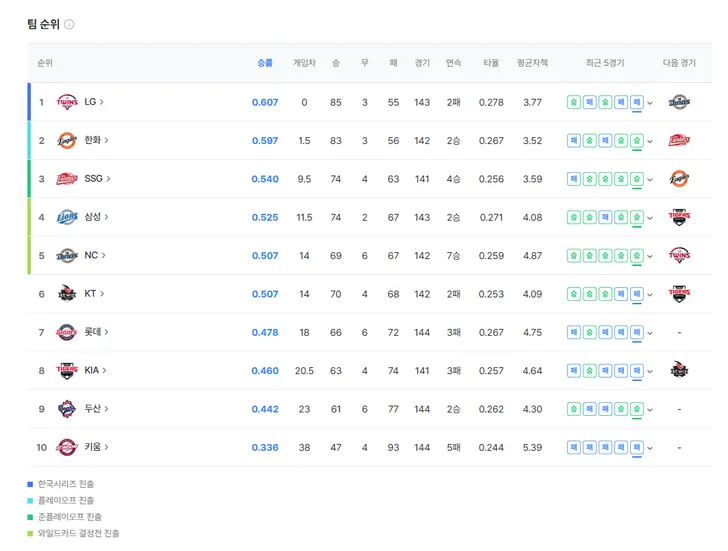Open the 롯데 team page link
Image resolution: width=728 pixels, height=551 pixels.
96,332
